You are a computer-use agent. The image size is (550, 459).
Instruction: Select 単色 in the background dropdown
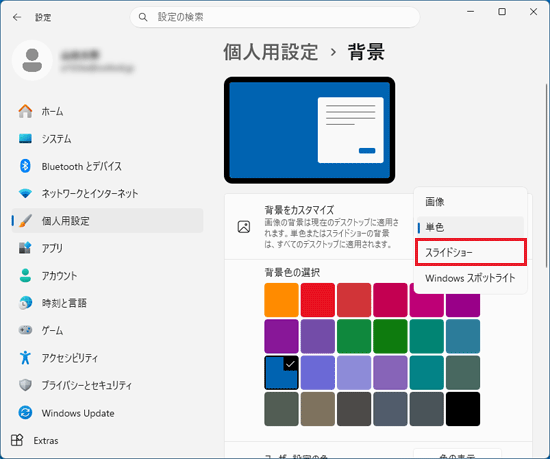[x=470, y=227]
